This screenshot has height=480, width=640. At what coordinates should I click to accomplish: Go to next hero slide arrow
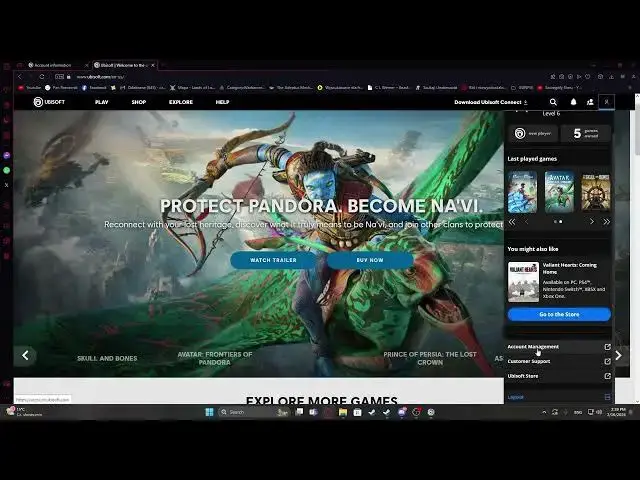[x=619, y=356]
